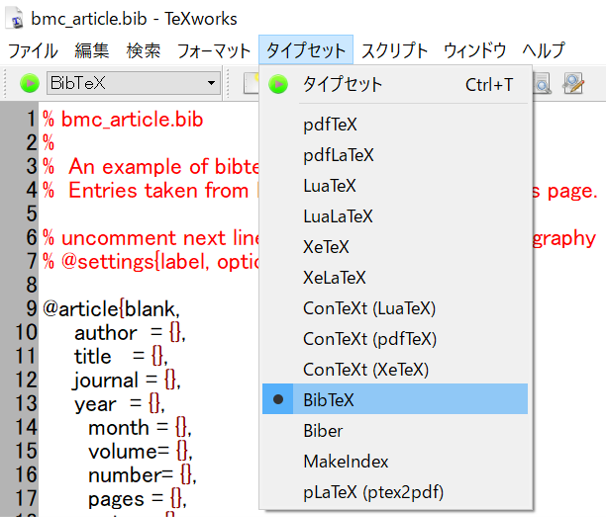
Task: Open the ヘルプ menu
Action: (x=544, y=50)
